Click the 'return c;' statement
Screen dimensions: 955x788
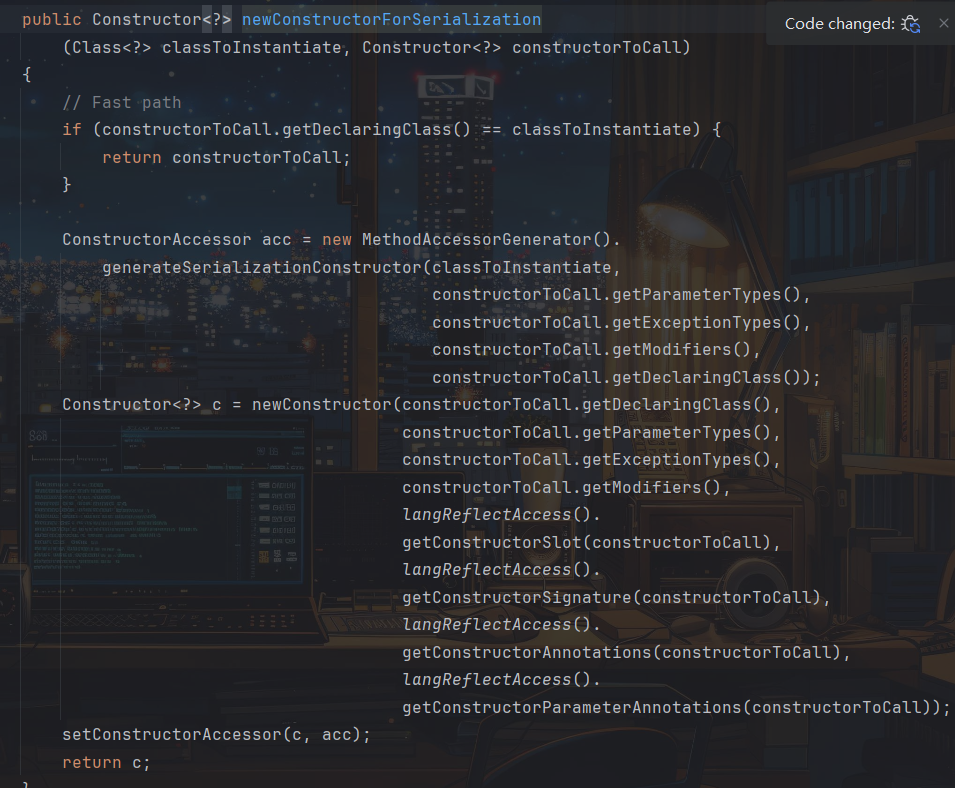(x=106, y=762)
